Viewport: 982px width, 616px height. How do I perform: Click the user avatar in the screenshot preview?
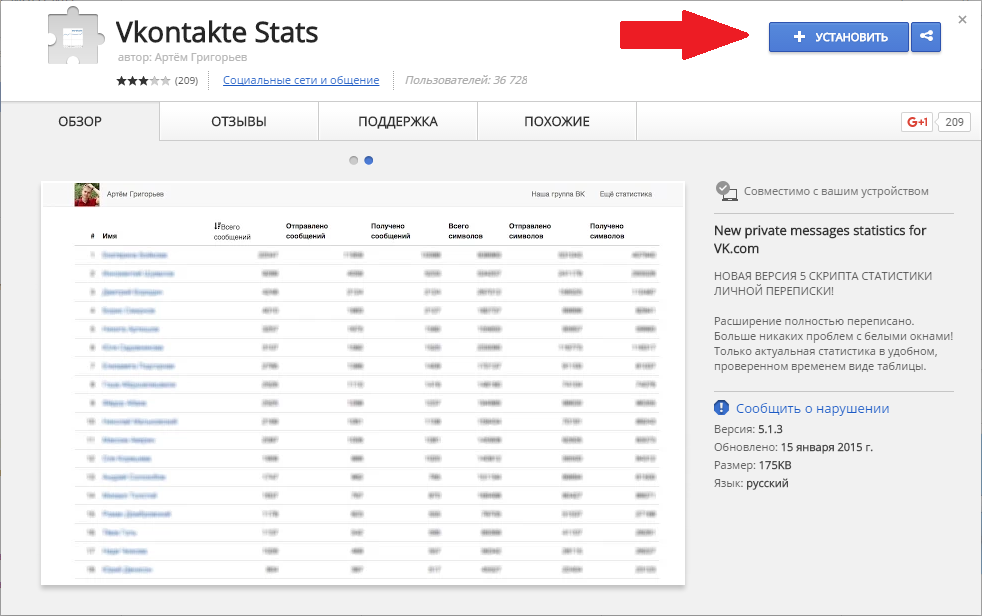tap(86, 194)
